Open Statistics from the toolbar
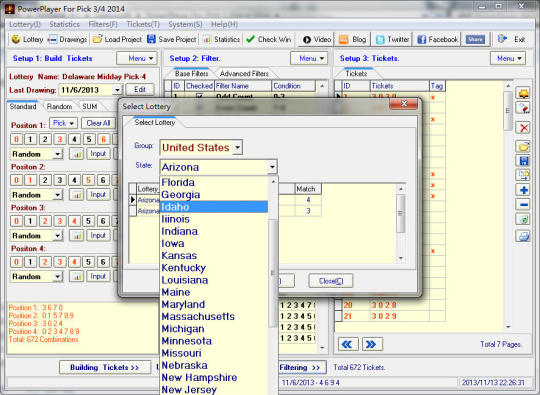This screenshot has height=395, width=540. [x=221, y=39]
